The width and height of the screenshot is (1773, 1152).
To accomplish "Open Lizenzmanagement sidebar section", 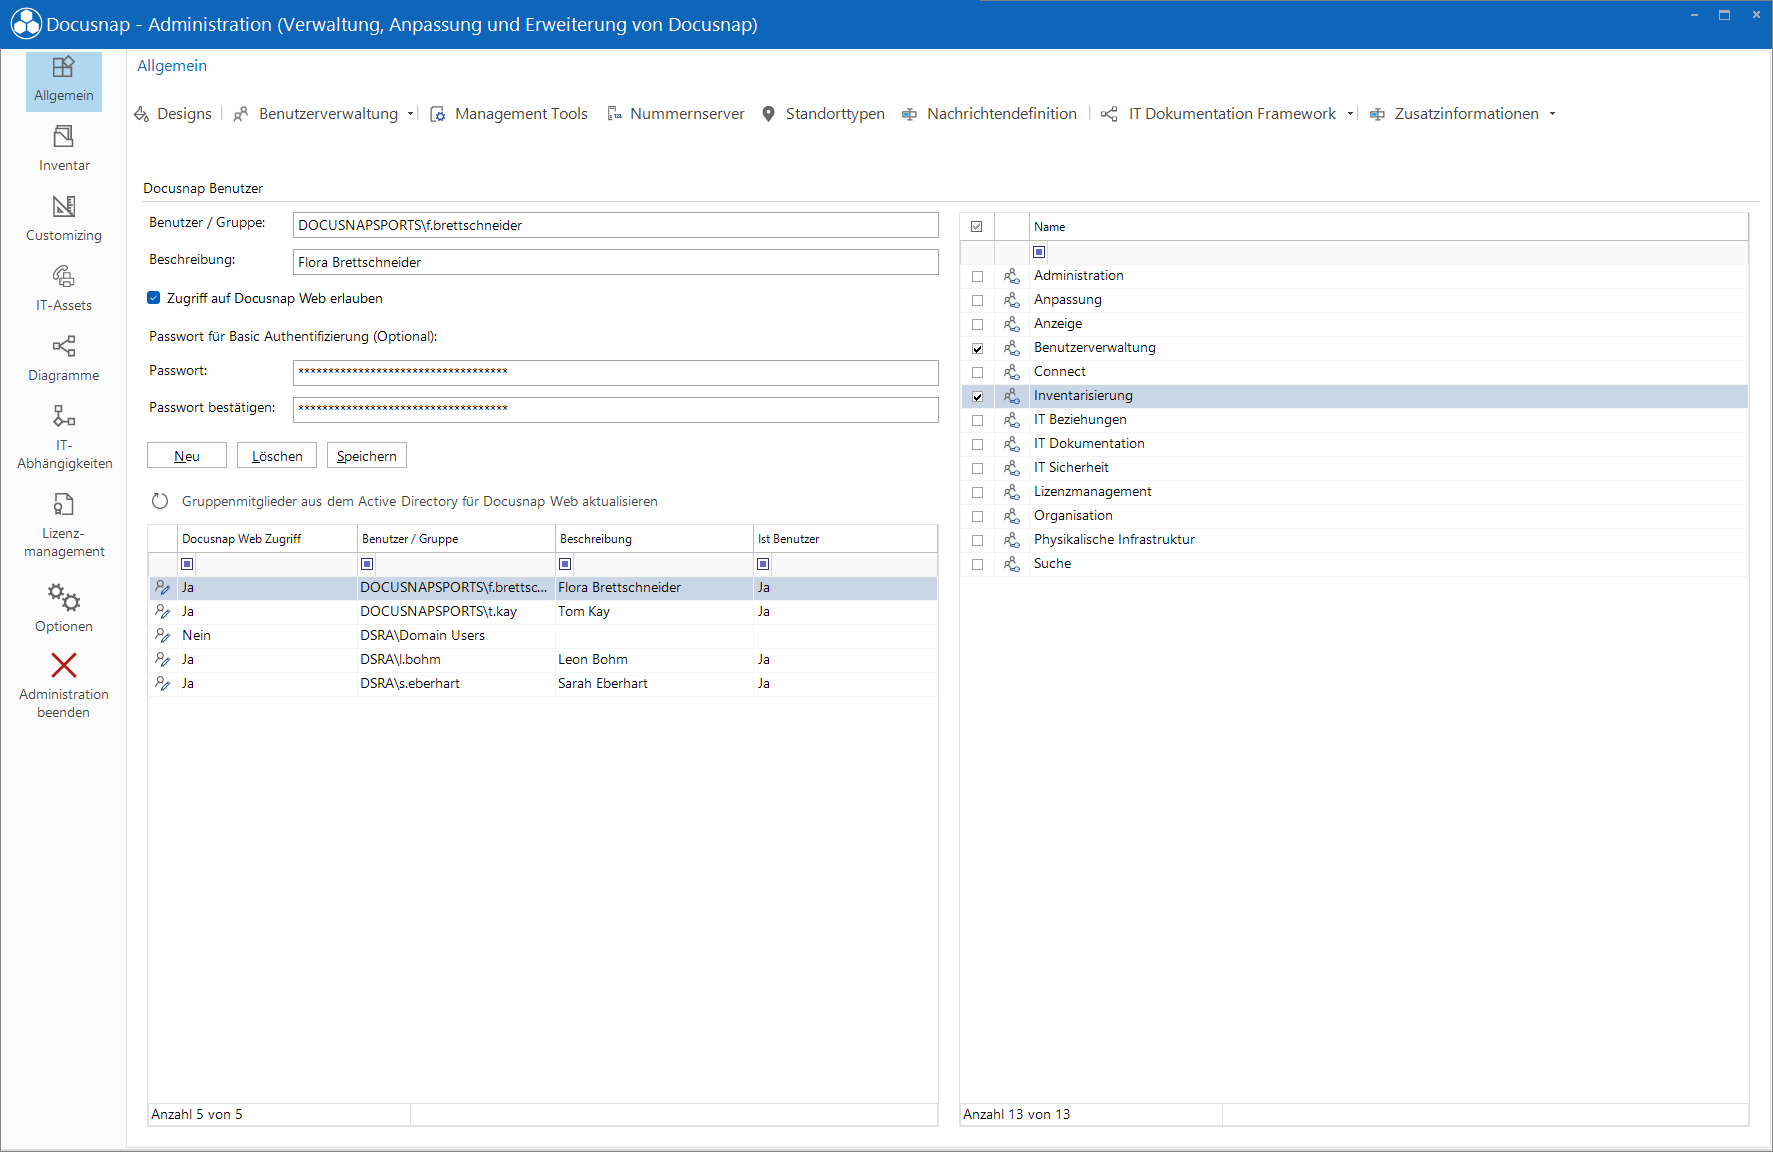I will (64, 525).
